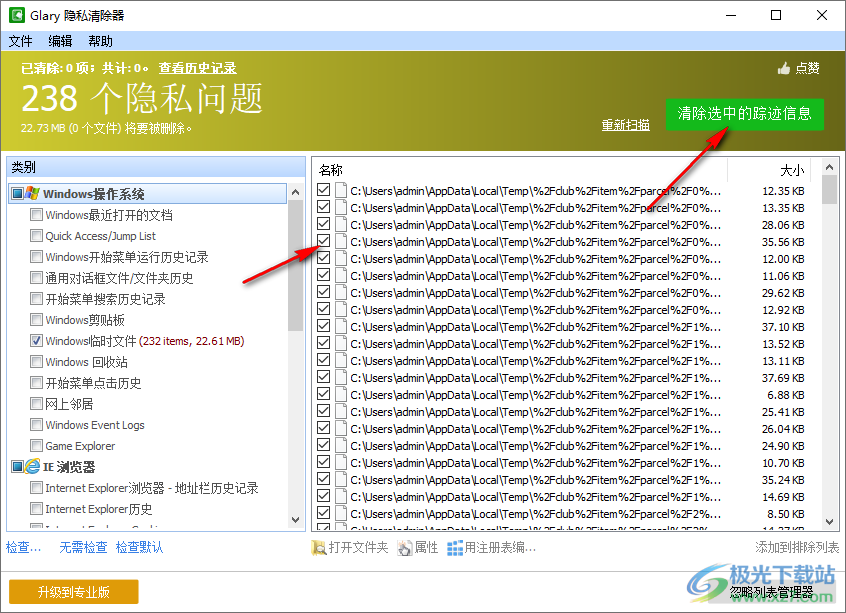Select Internet Explorer历史 tree item
Screen dimensions: 846x613
click(99, 509)
